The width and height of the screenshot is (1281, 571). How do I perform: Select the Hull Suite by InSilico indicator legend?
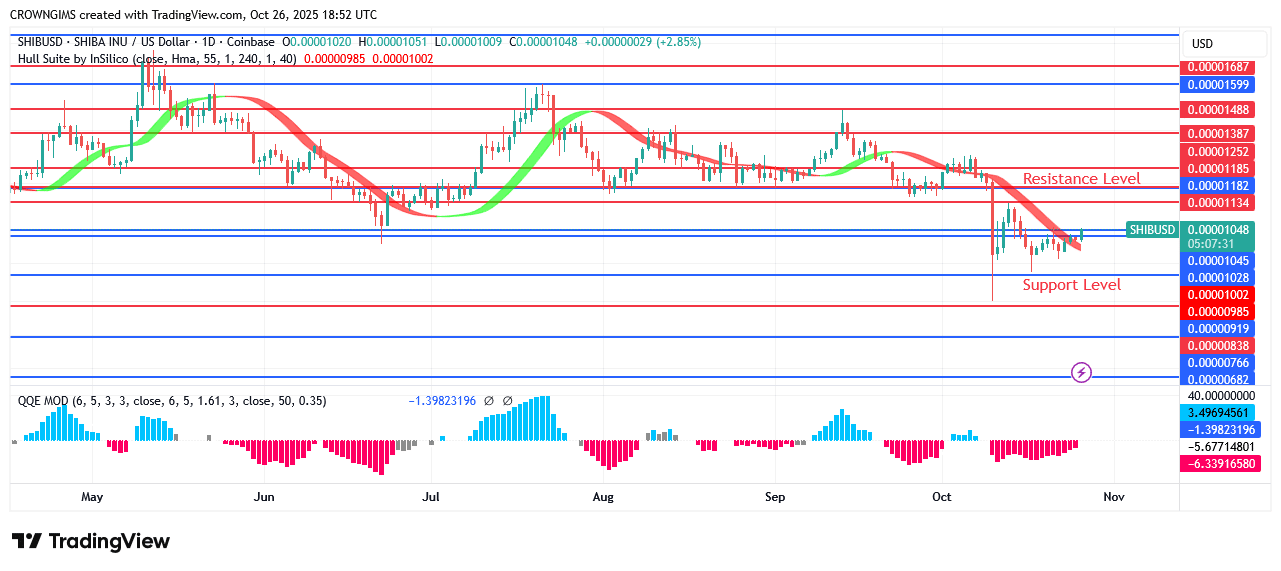(x=157, y=59)
